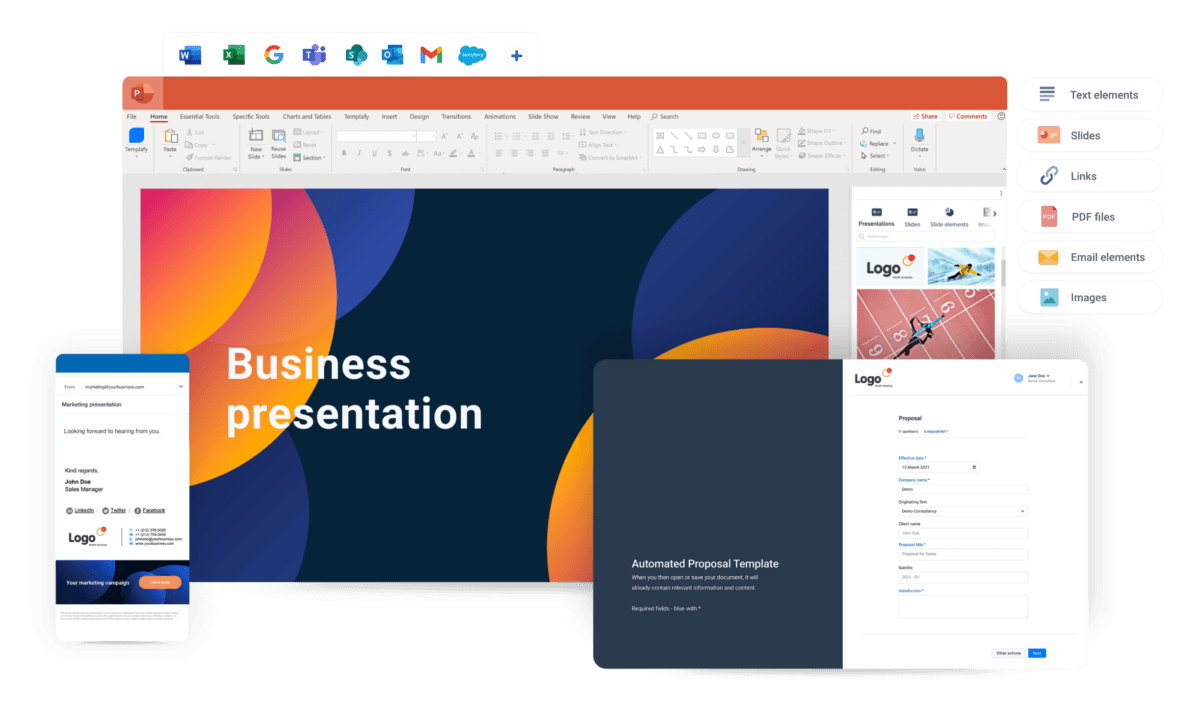
Task: Click Find in the Editing group
Action: (869, 132)
